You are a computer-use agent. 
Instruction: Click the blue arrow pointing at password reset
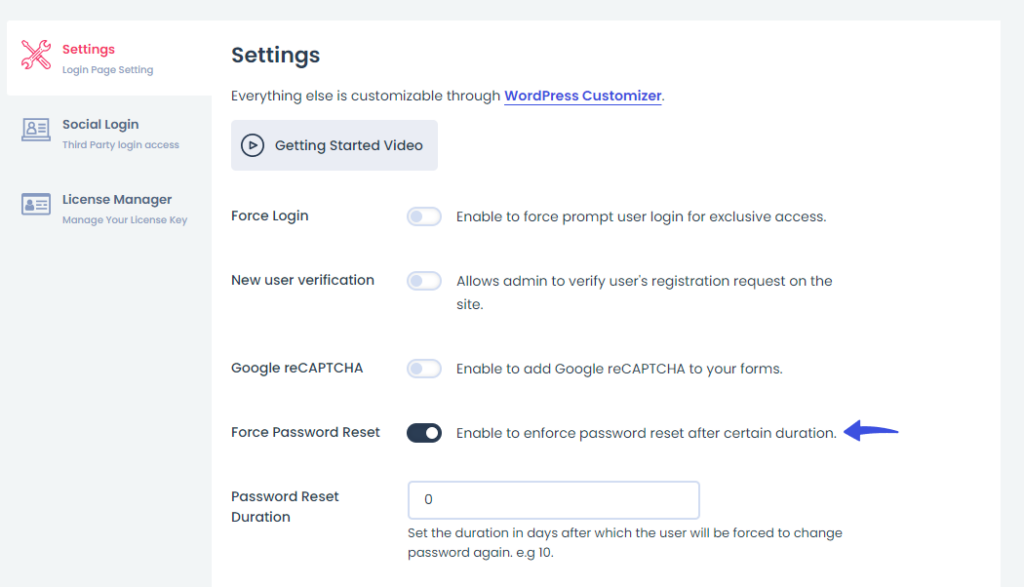[x=871, y=431]
